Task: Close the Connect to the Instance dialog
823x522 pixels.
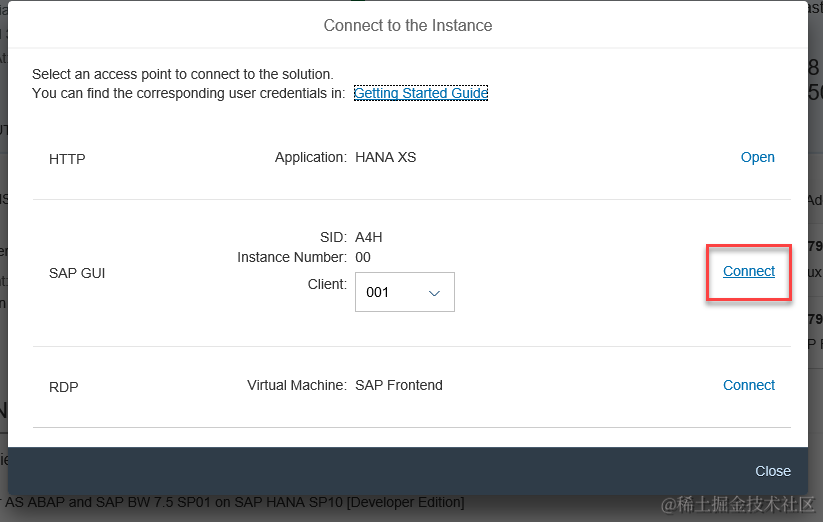Action: (773, 471)
